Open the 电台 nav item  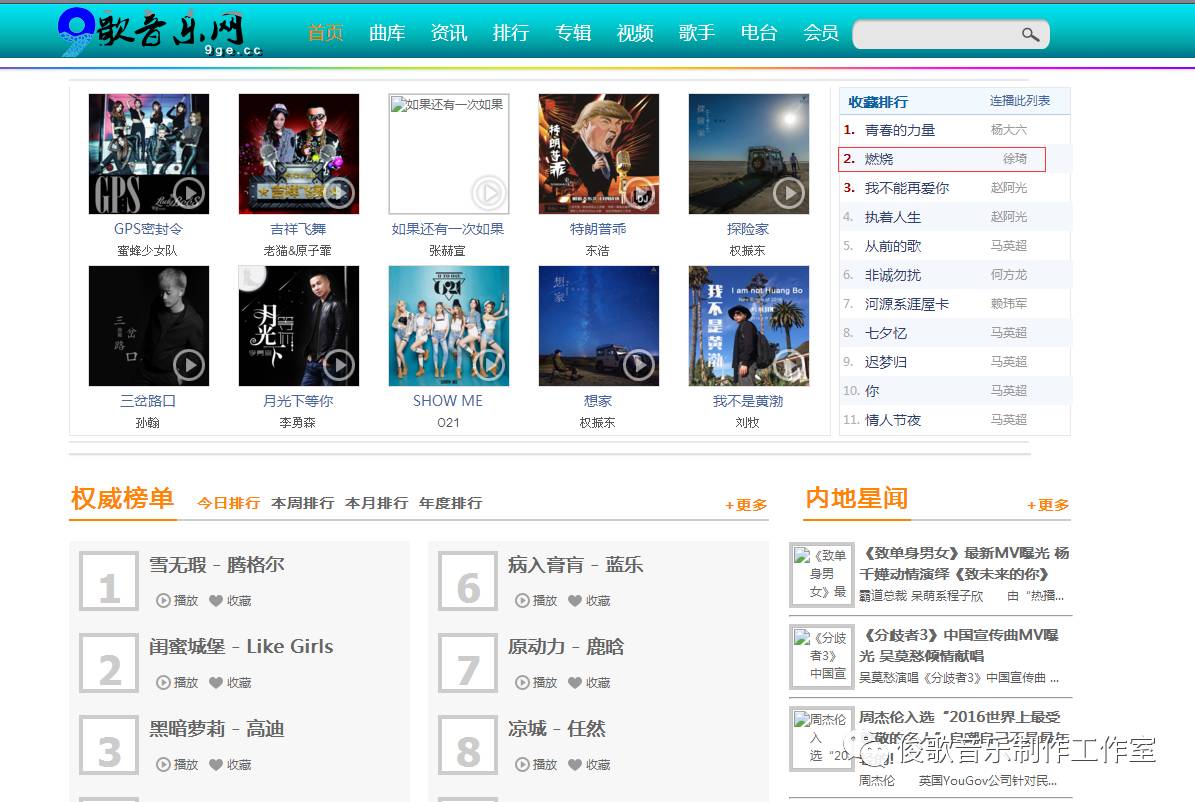click(758, 33)
